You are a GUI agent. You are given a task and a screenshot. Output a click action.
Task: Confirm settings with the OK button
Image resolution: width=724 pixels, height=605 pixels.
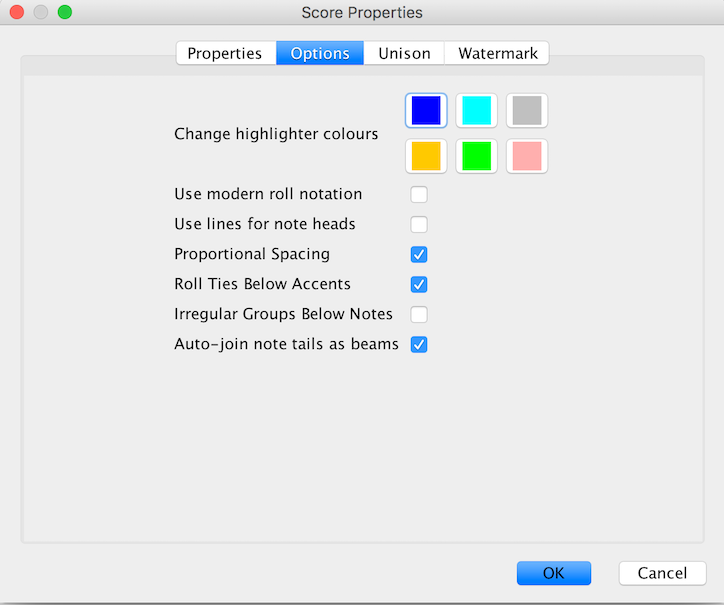pos(554,573)
